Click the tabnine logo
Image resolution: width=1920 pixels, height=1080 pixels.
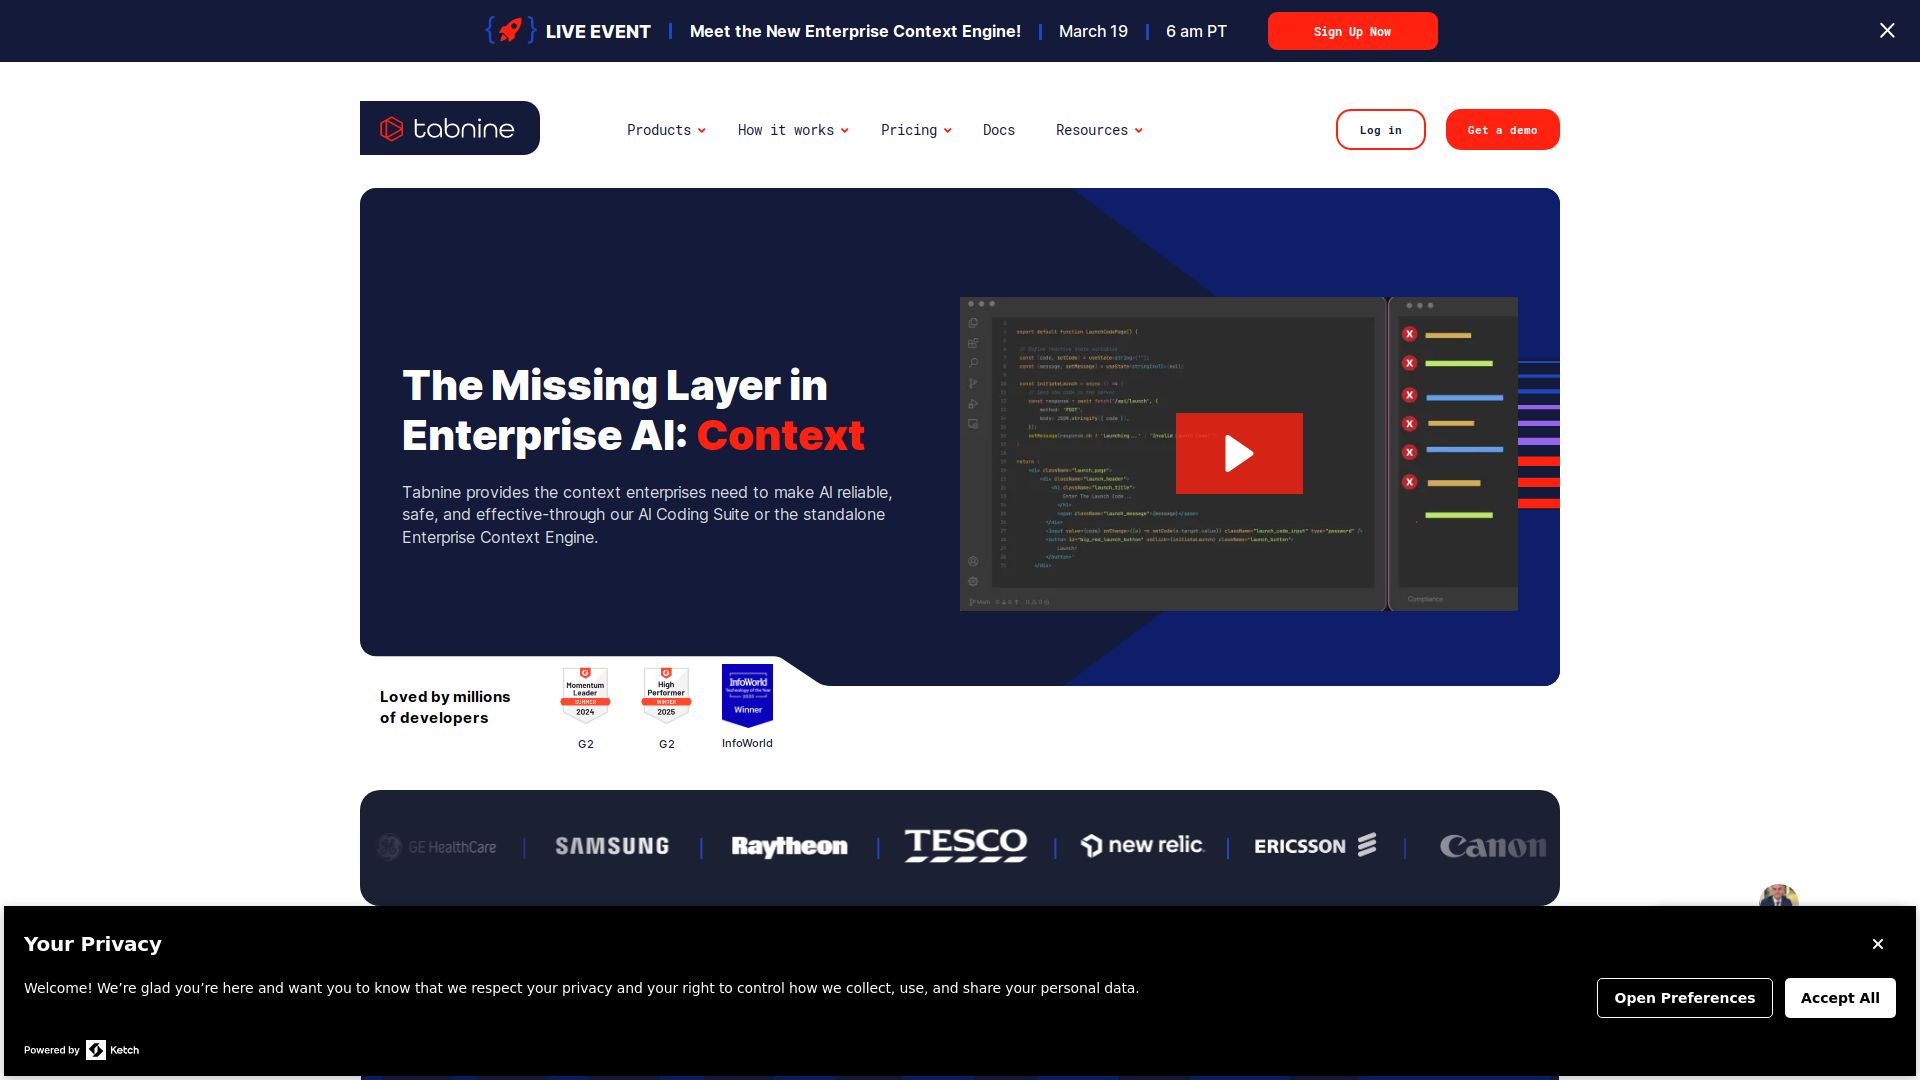[449, 128]
